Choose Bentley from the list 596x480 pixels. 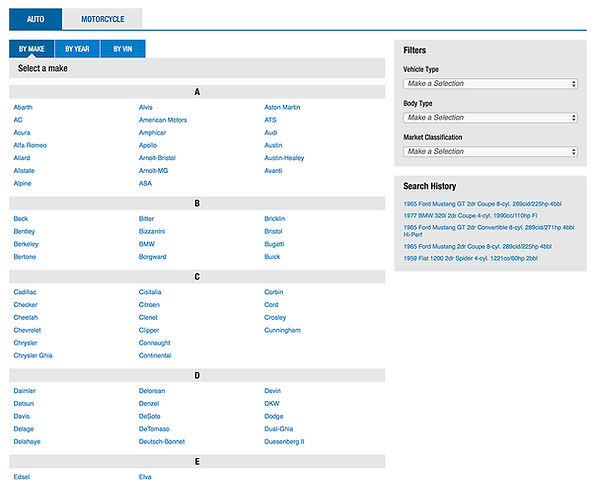(x=24, y=231)
